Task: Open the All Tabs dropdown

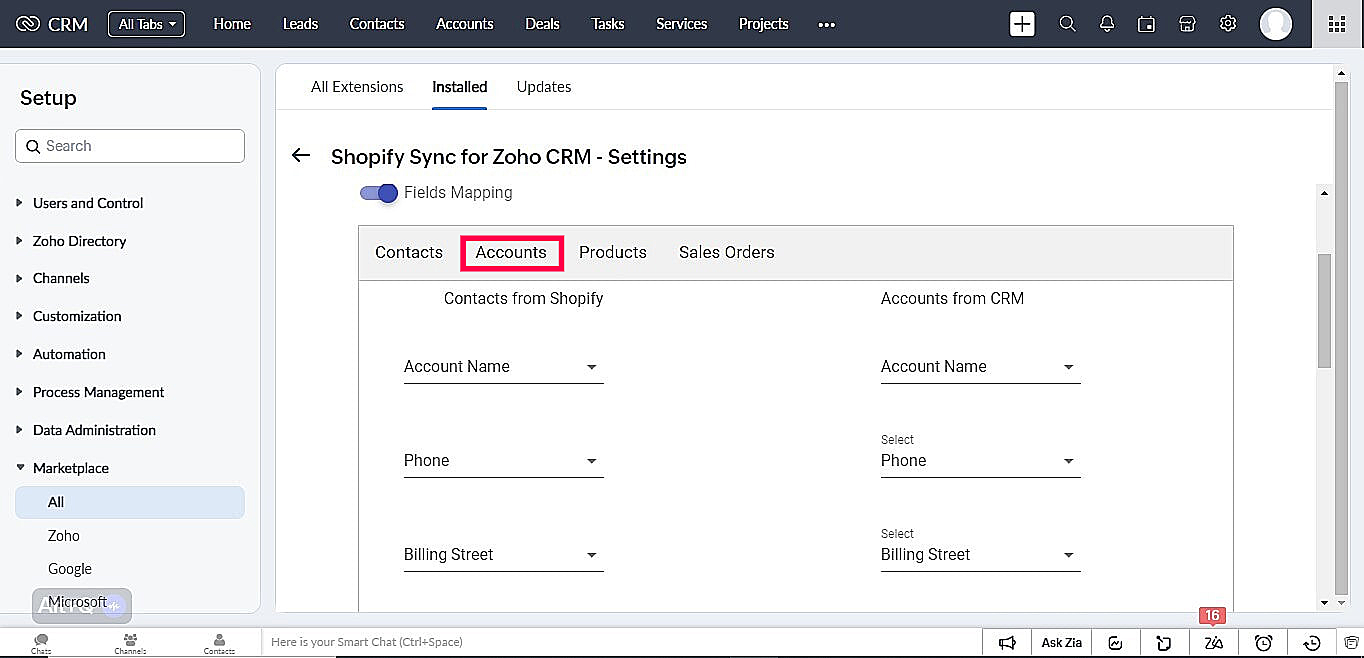Action: 146,24
